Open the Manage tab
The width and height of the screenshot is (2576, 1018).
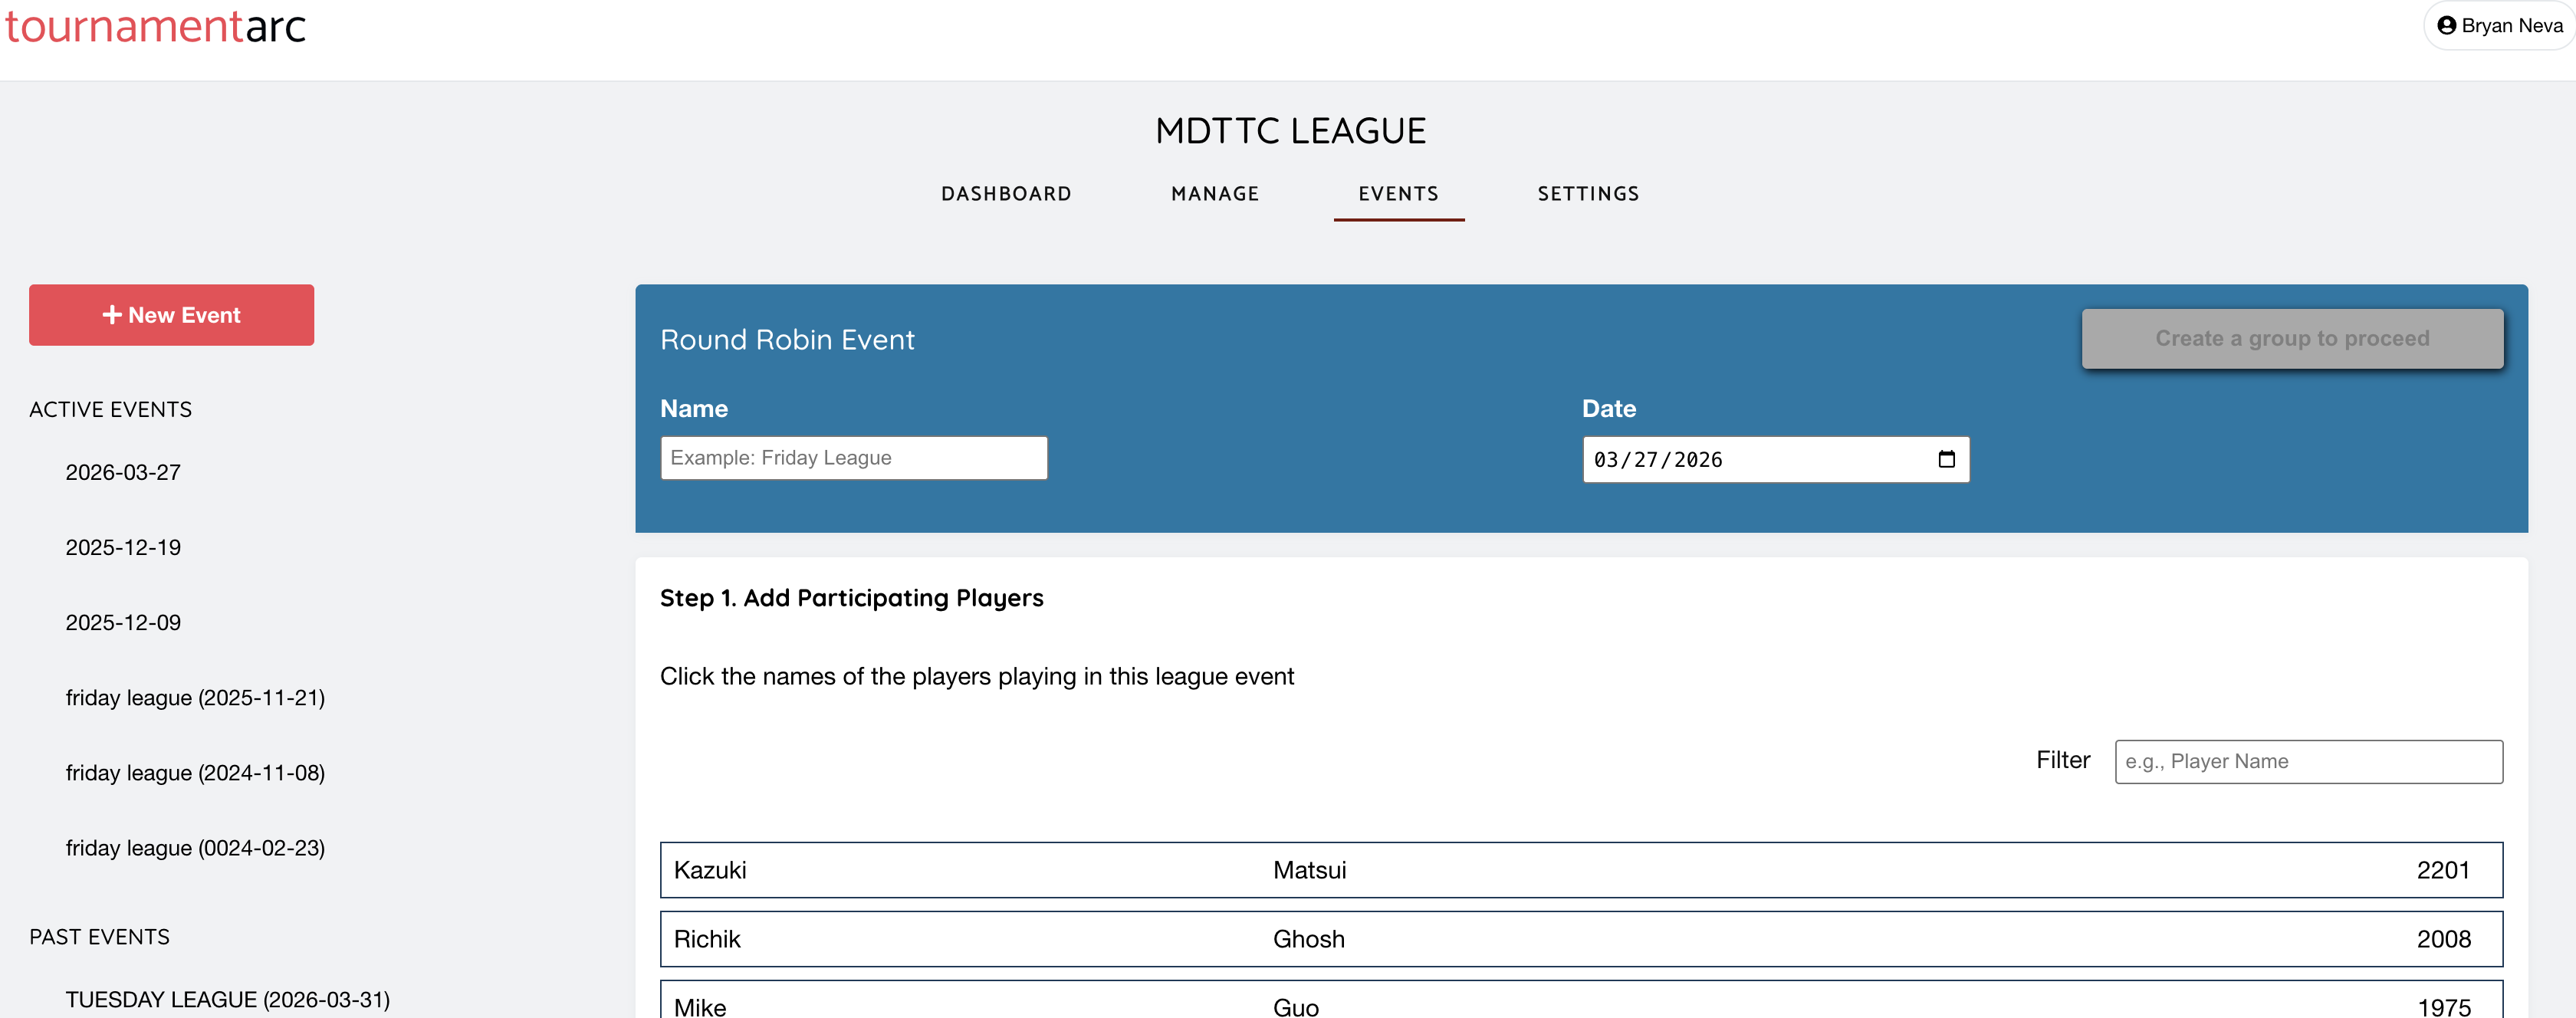point(1215,194)
